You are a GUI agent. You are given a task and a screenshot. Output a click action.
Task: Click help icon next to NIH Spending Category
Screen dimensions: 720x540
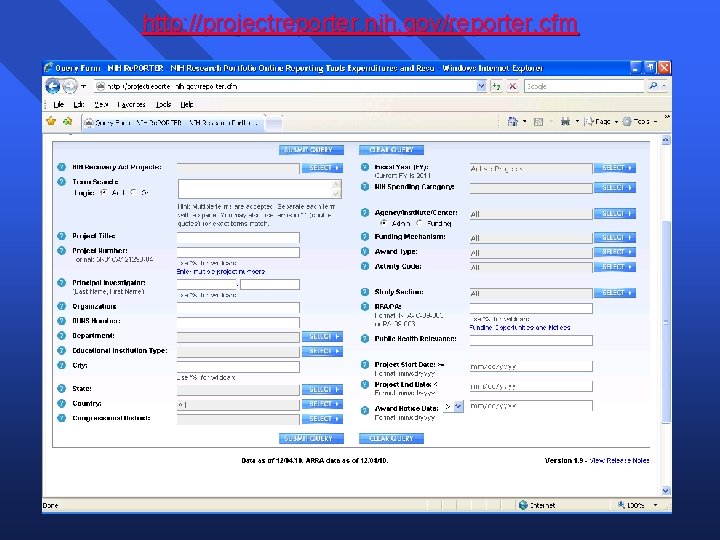365,187
